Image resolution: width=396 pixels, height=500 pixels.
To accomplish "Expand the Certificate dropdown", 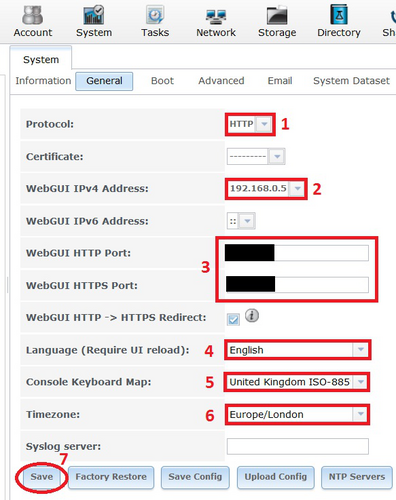I will pos(277,156).
